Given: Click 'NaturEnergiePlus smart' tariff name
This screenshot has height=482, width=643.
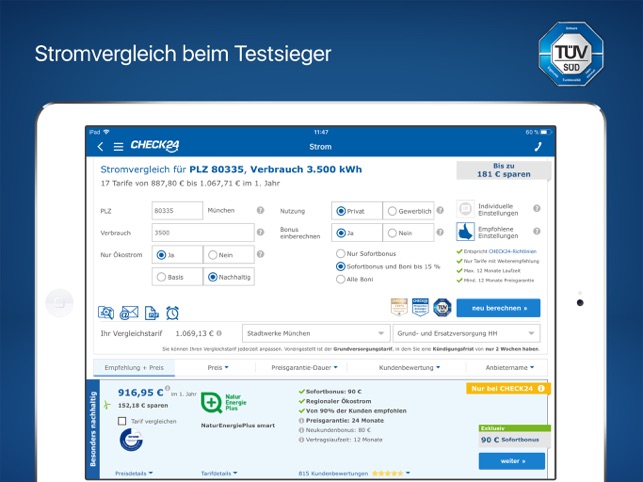Looking at the screenshot, I should tap(238, 425).
